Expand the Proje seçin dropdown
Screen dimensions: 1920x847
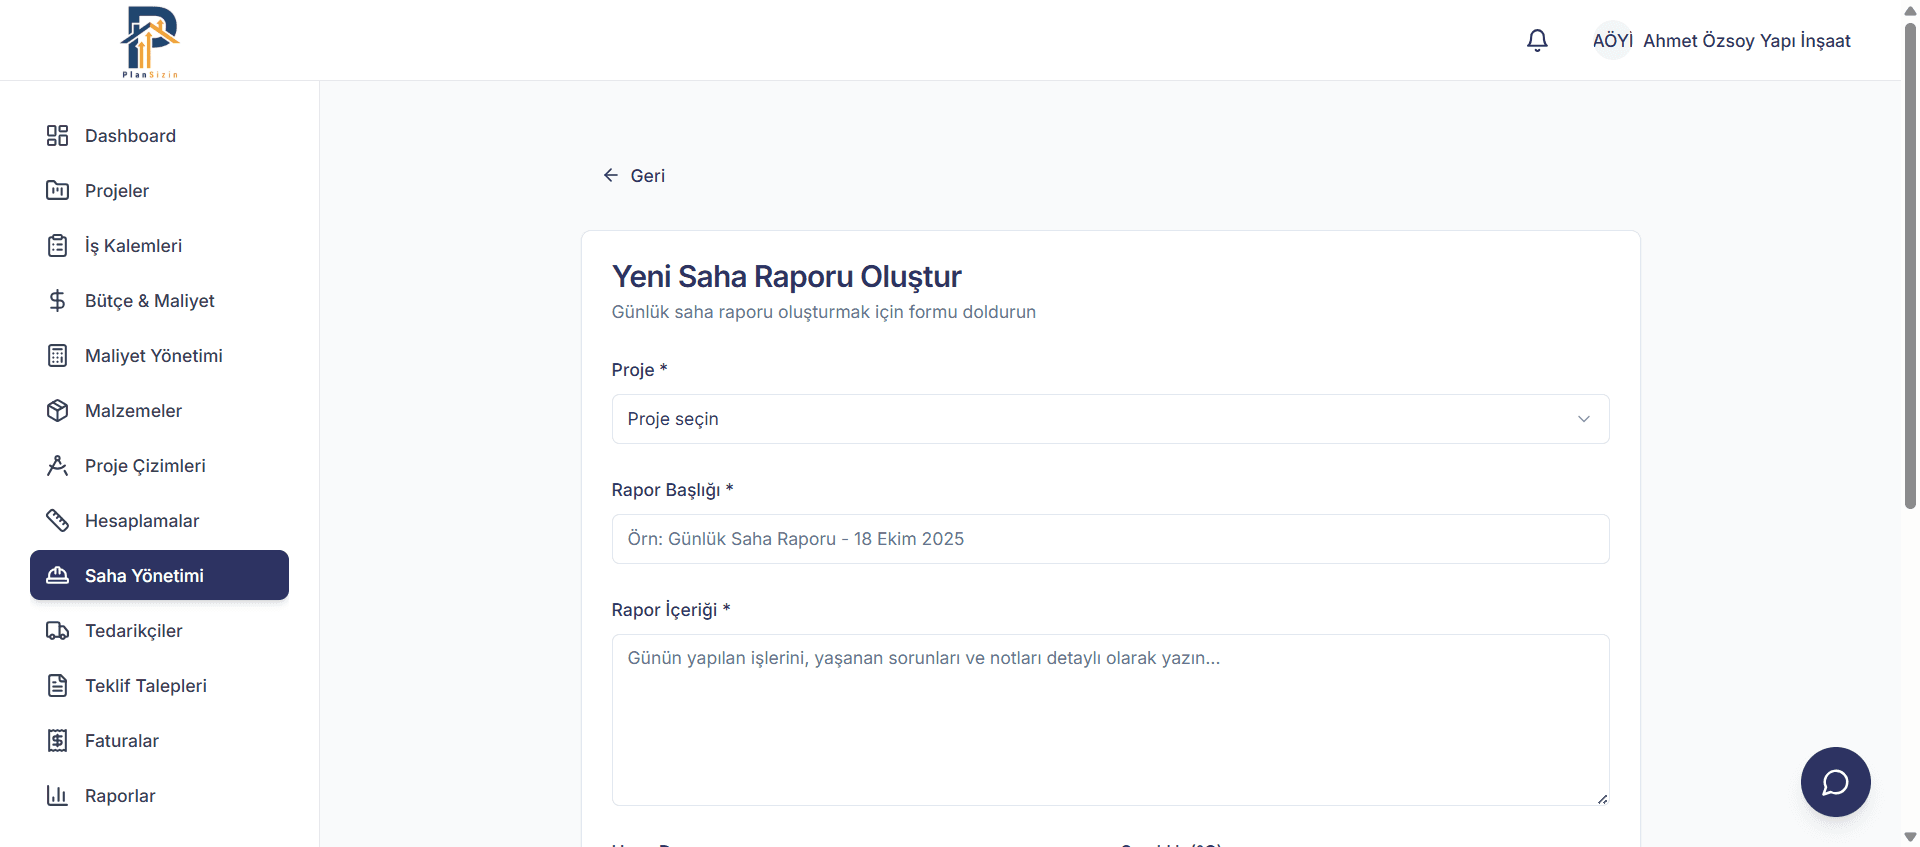[x=1110, y=419]
